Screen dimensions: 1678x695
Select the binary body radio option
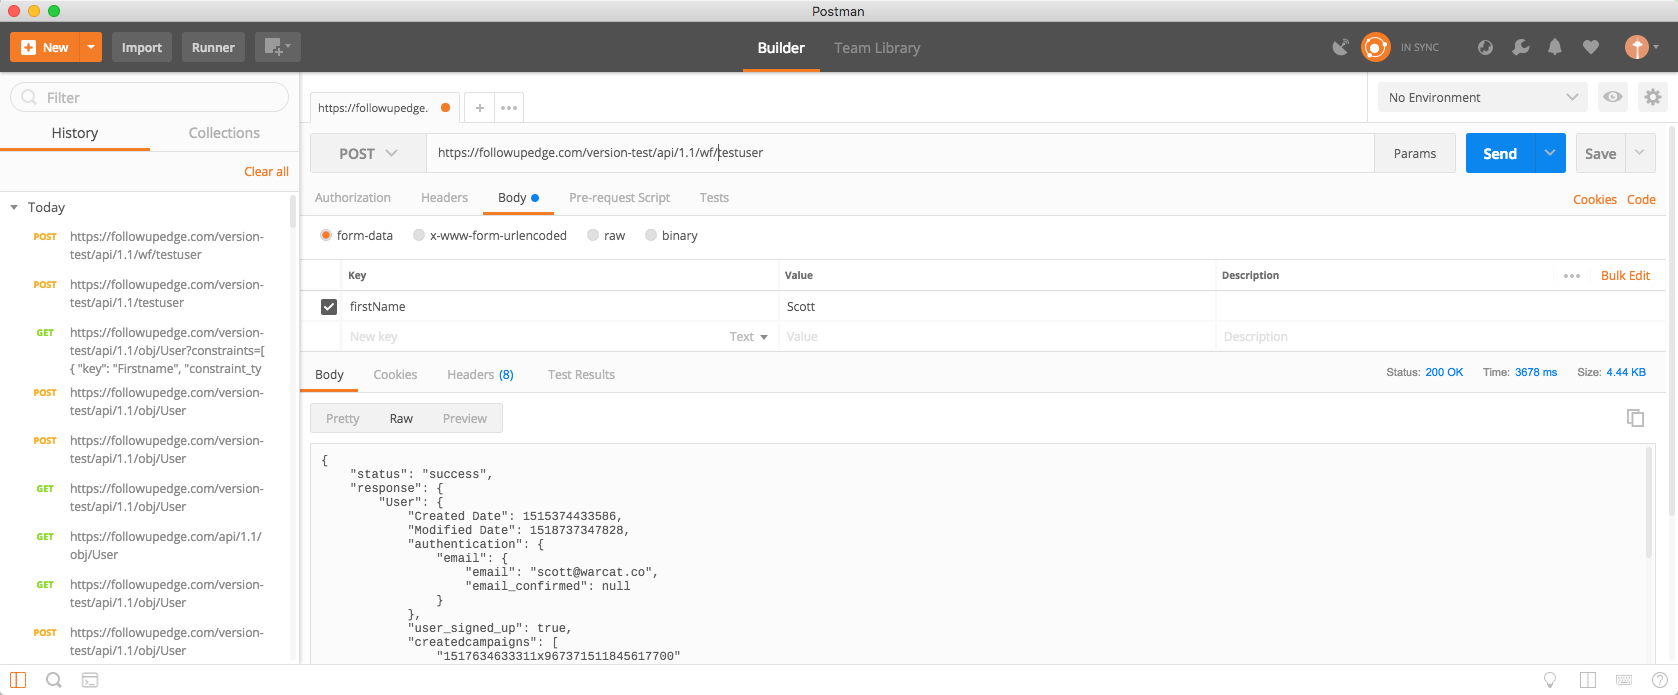coord(651,236)
